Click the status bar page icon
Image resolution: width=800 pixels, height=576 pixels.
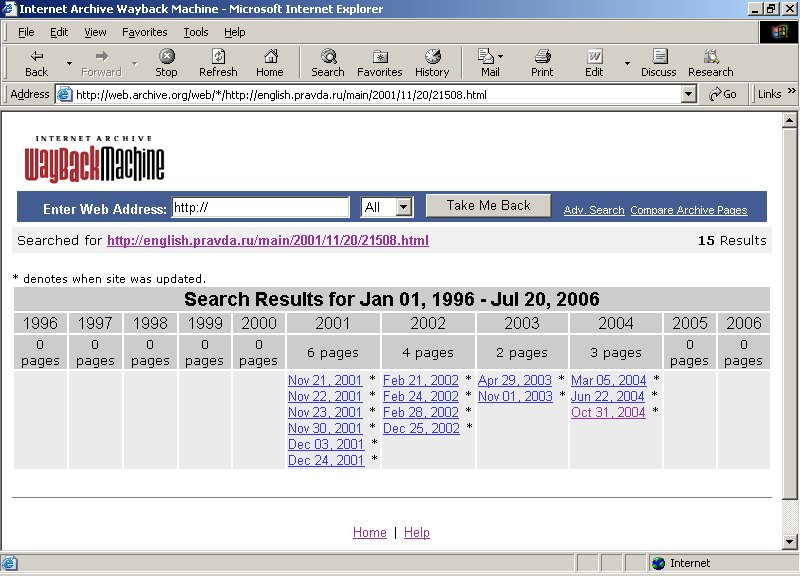[10, 563]
